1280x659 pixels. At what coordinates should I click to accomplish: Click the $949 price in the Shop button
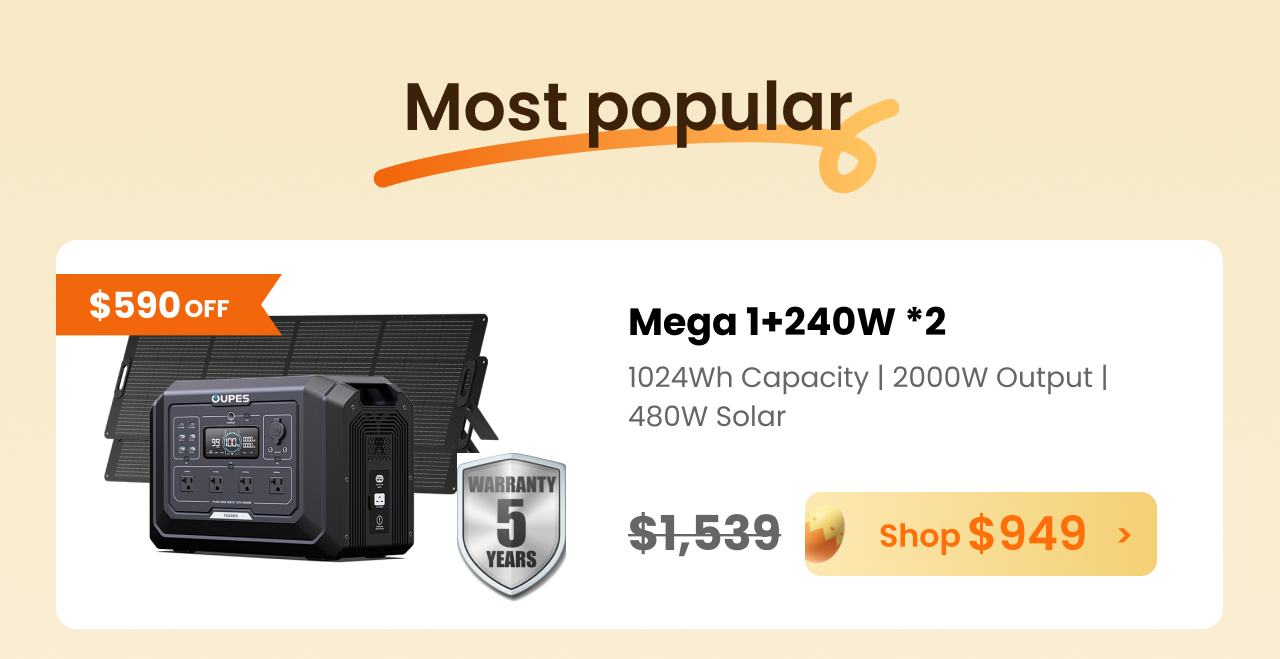tap(1027, 533)
